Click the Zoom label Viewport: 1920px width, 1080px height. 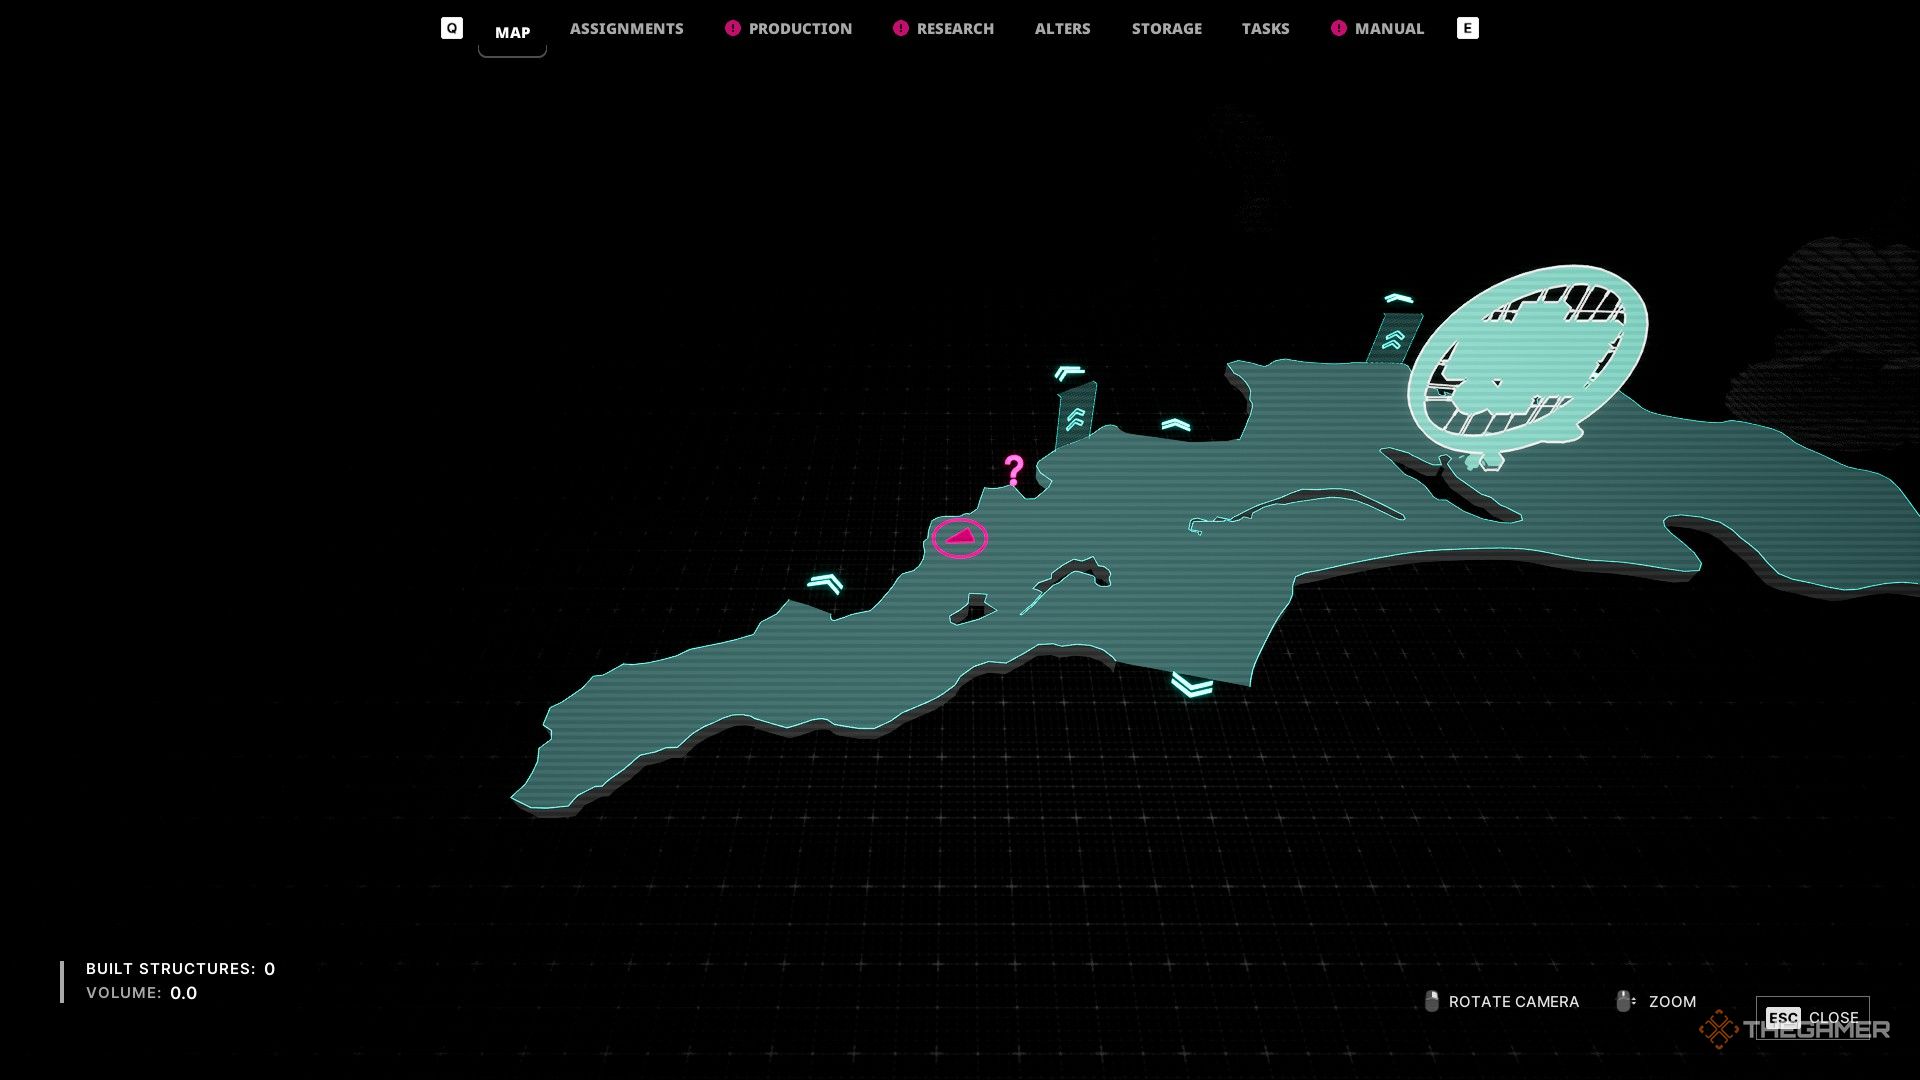click(1672, 1002)
